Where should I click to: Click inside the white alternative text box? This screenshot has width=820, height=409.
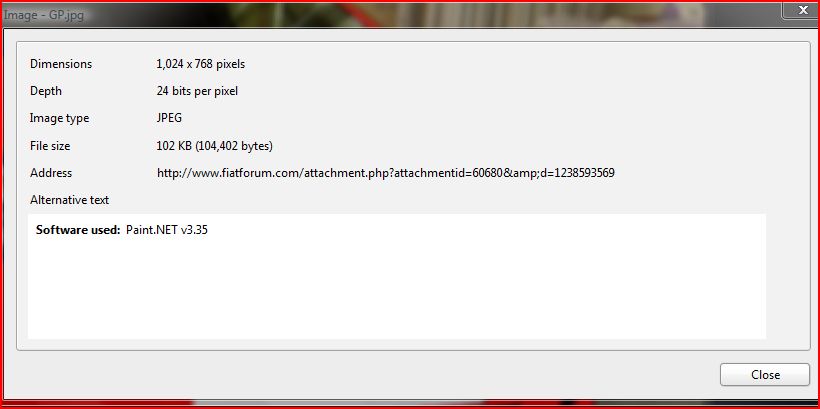[397, 276]
